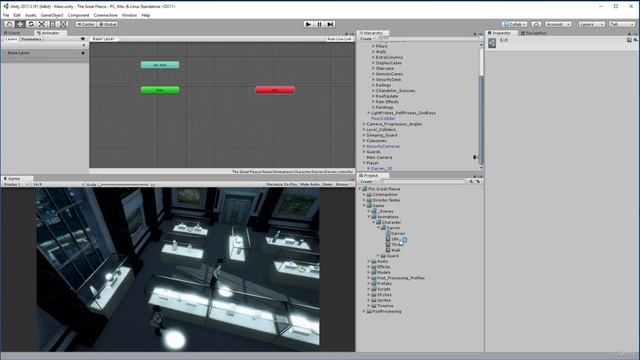Toggle Global handle rotation button
The image size is (640, 360).
[108, 24]
